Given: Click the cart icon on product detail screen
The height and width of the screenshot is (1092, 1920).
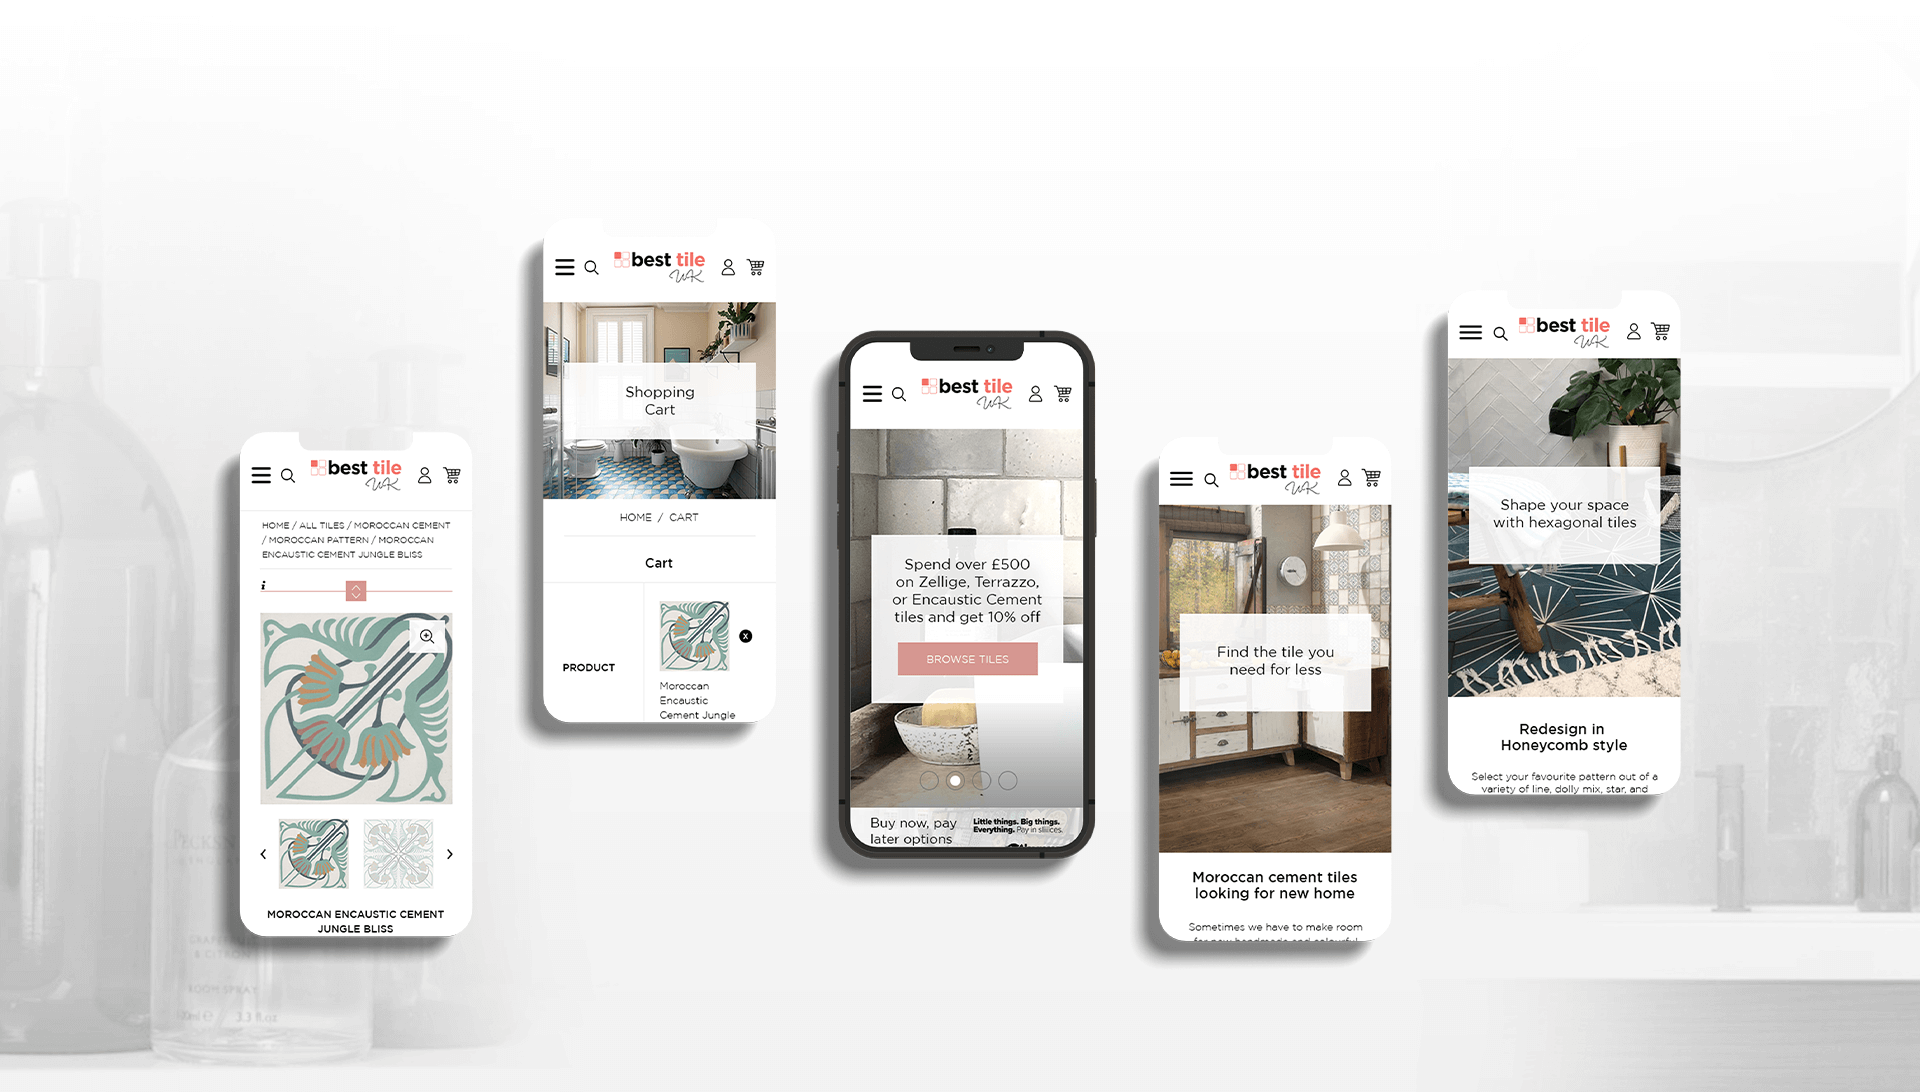Looking at the screenshot, I should (x=452, y=473).
